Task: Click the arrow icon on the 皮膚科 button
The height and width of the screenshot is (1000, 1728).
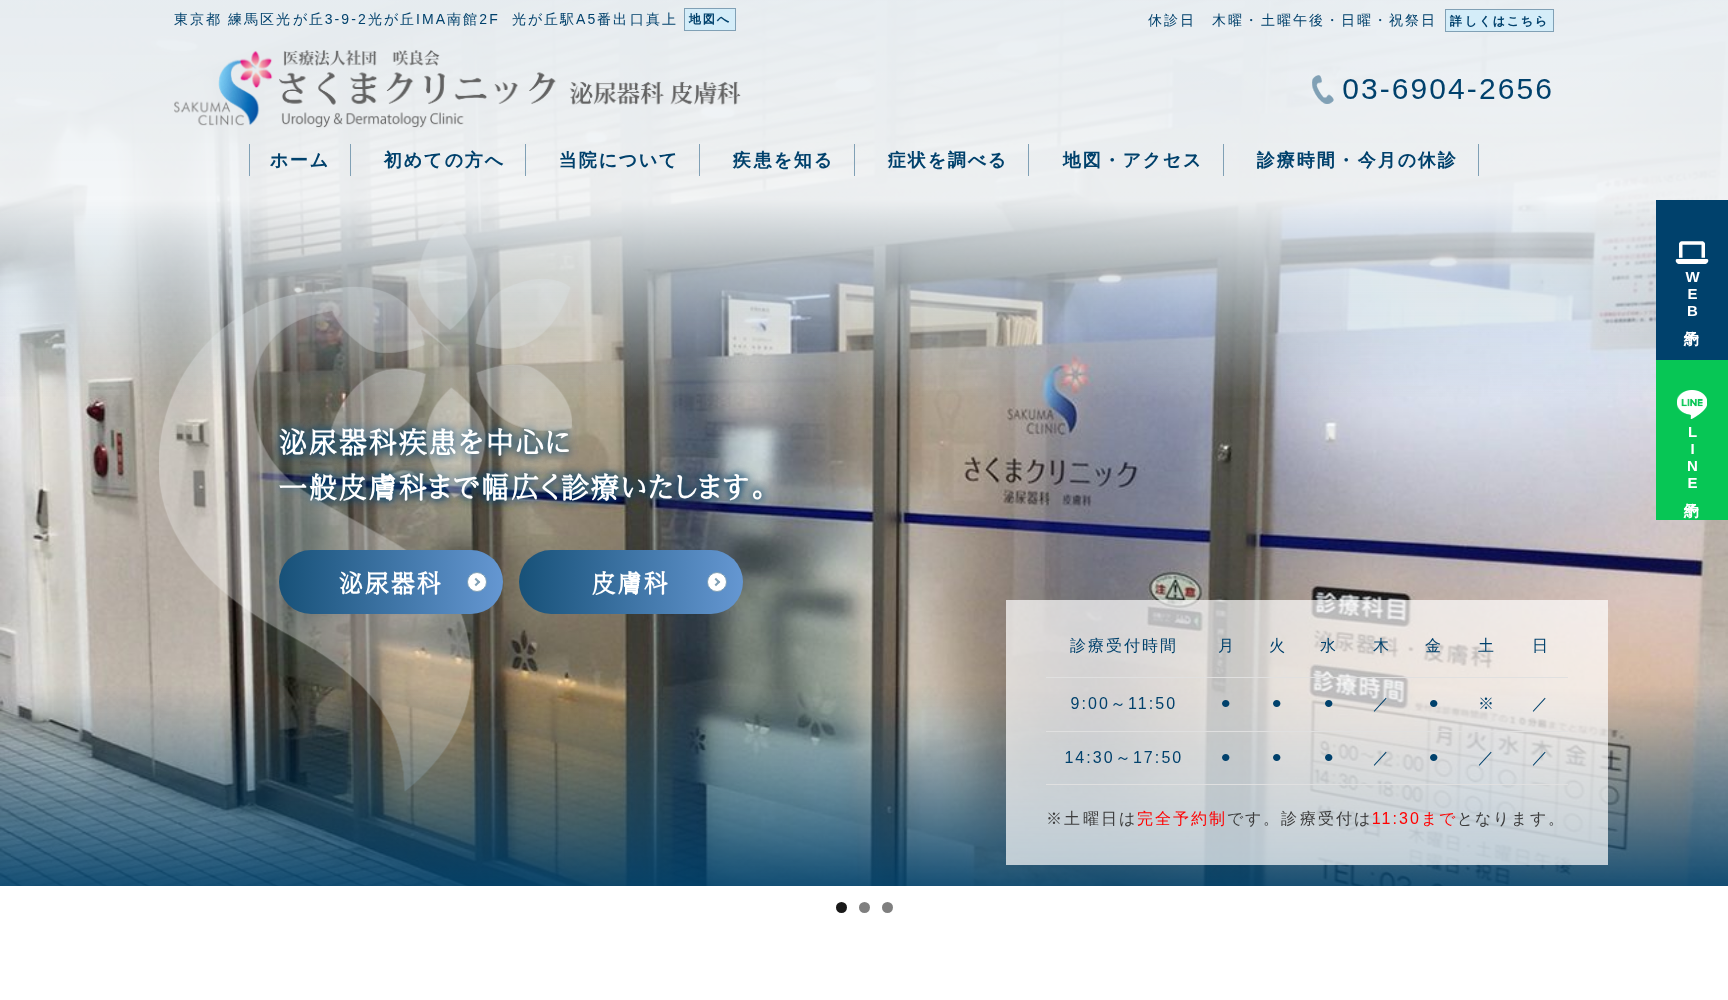Action: point(716,582)
